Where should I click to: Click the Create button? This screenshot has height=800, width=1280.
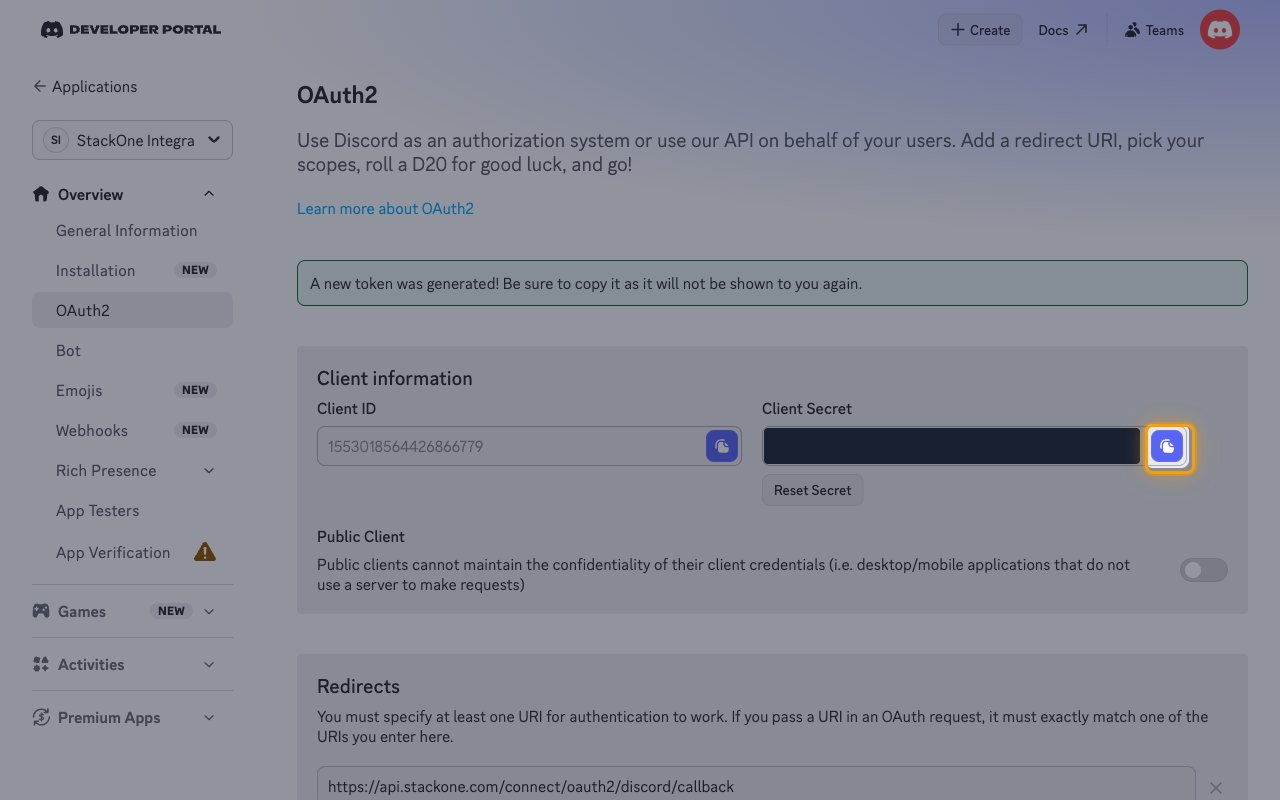tap(980, 30)
